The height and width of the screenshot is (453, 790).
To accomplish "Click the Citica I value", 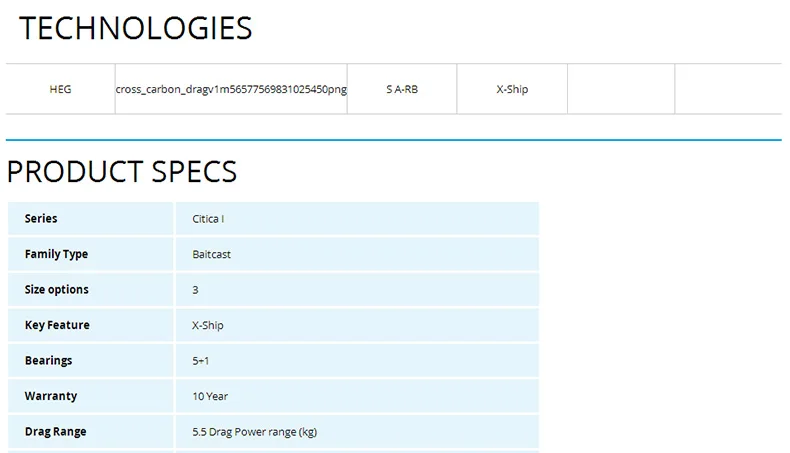I will tap(208, 219).
